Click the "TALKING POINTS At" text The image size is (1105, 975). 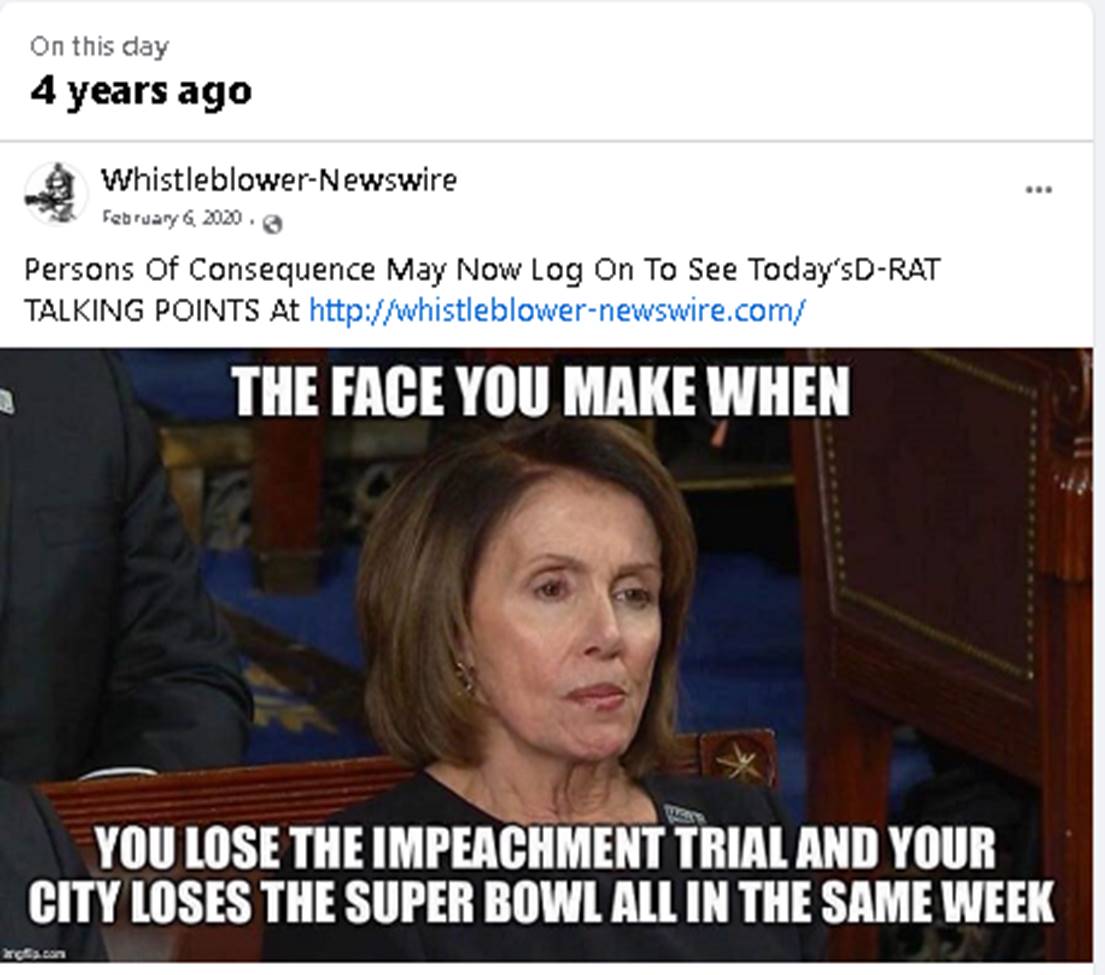click(162, 311)
